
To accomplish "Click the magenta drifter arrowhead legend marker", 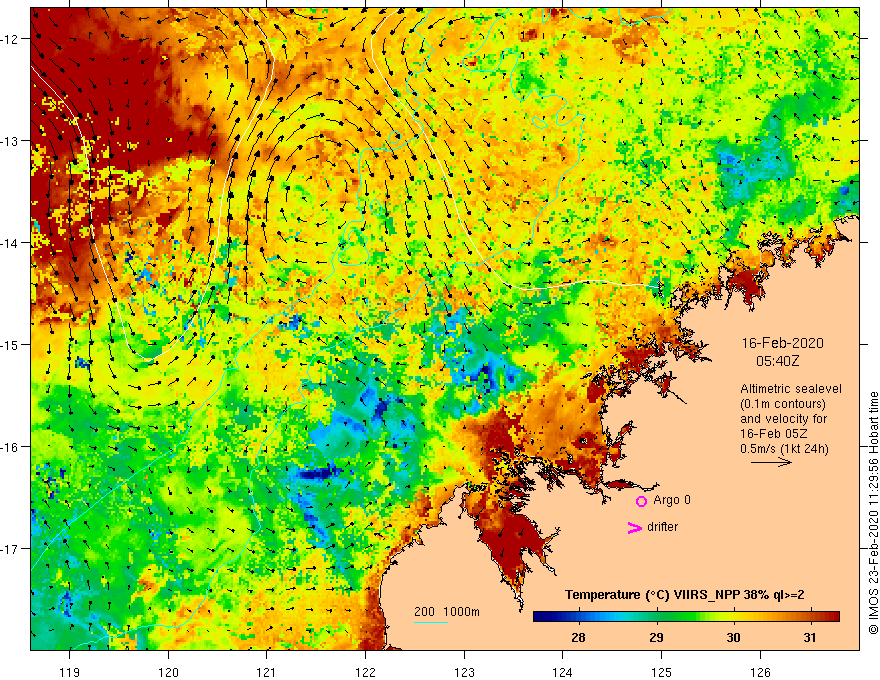I will point(634,527).
